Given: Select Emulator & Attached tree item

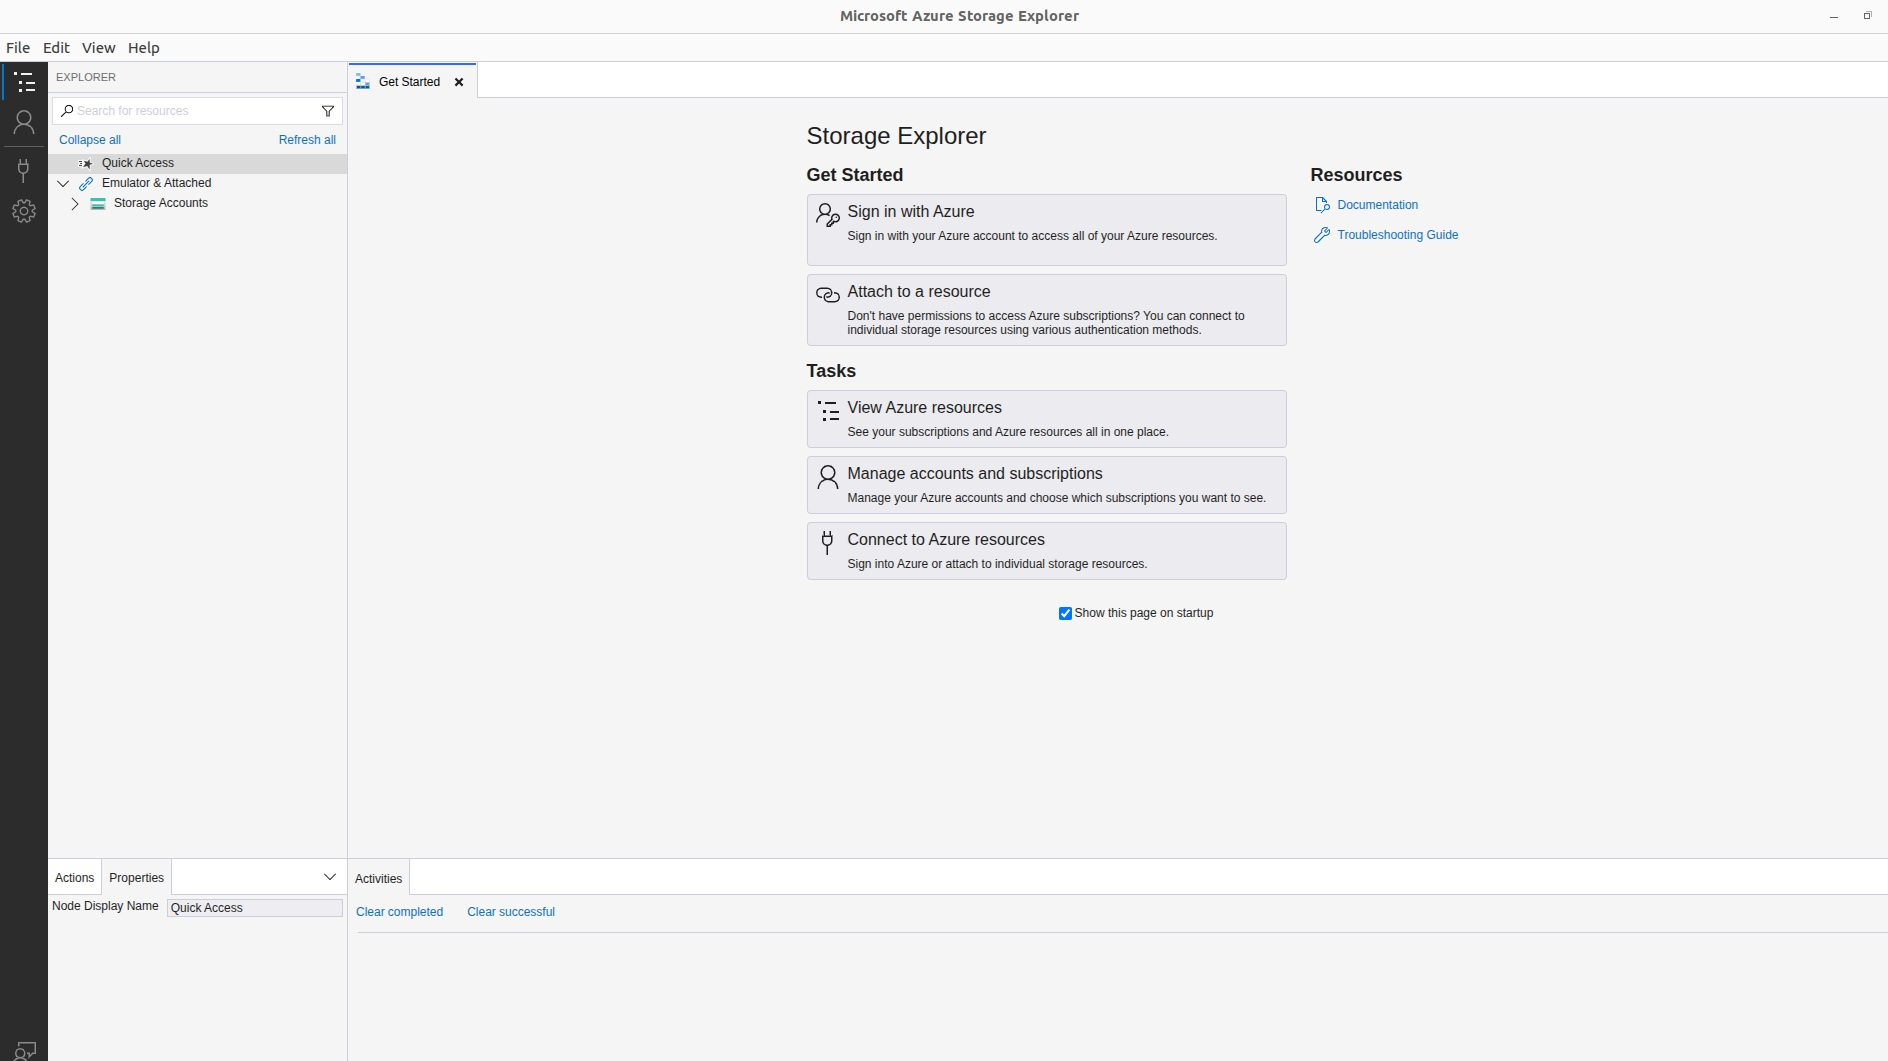Looking at the screenshot, I should [197, 183].
